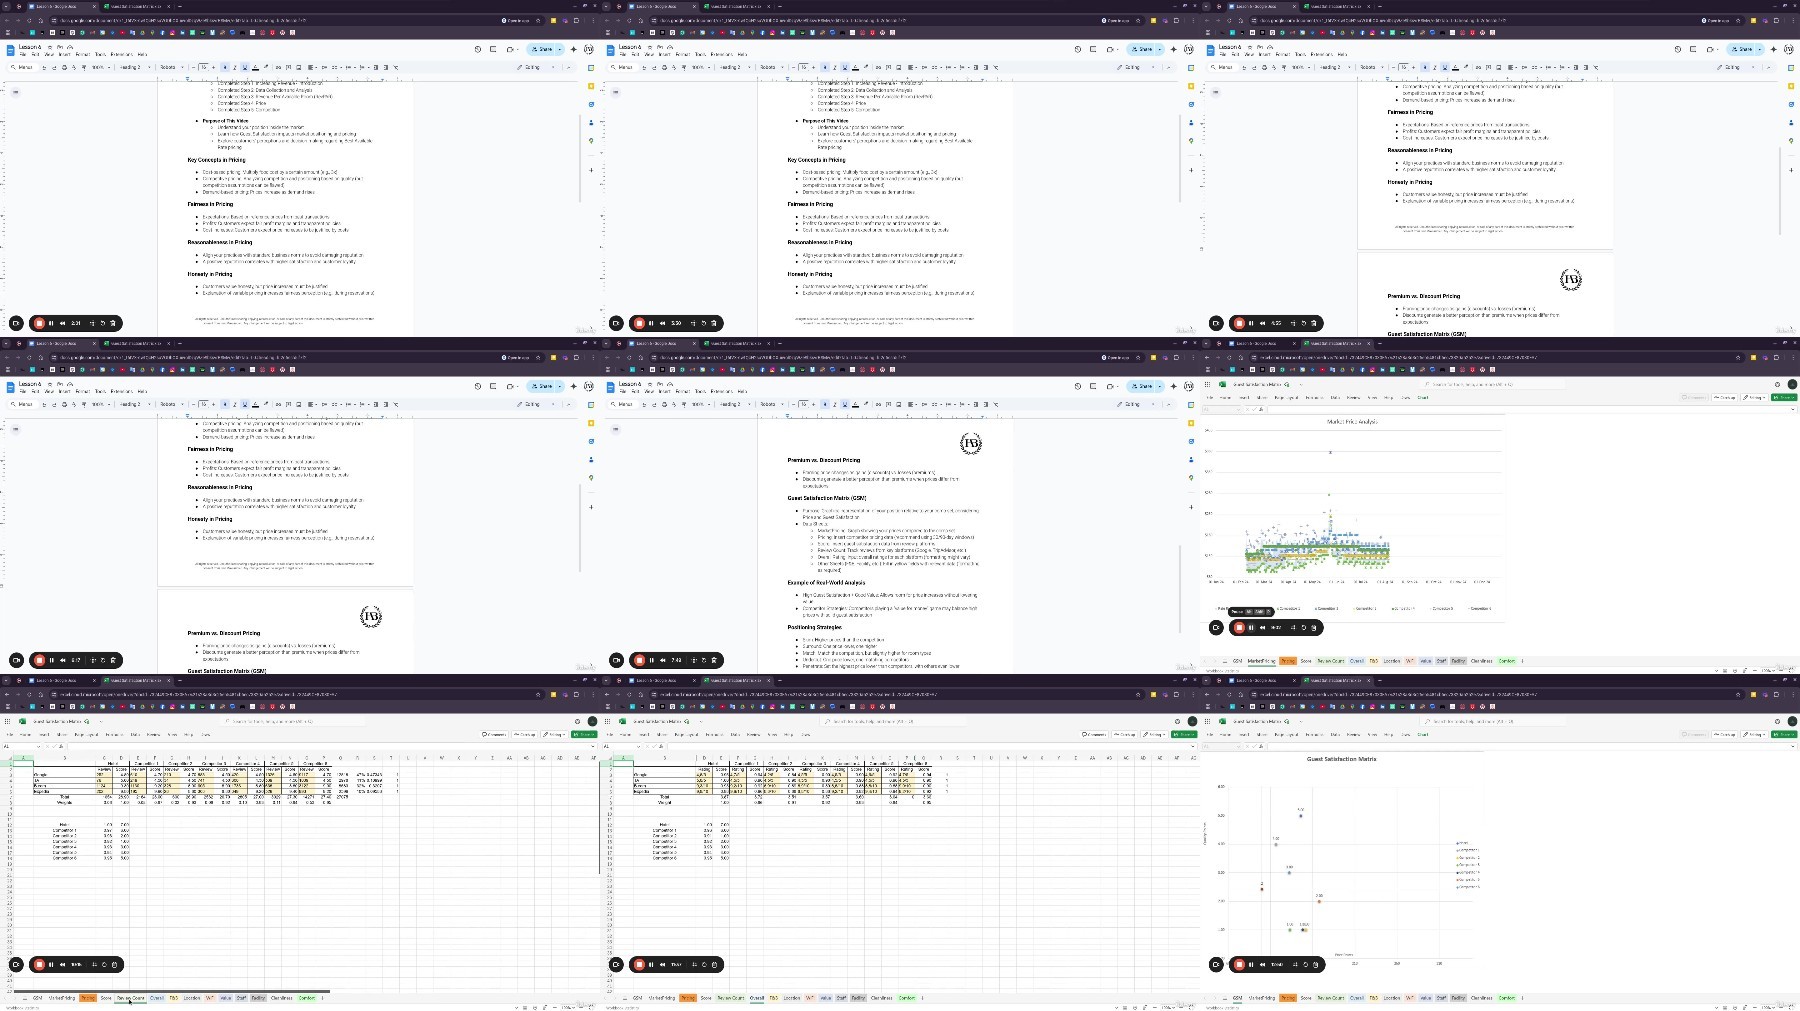Open Google Tasks side panel in Positioning Strategies doc window
The height and width of the screenshot is (1011, 1800).
pyautogui.click(x=1190, y=441)
